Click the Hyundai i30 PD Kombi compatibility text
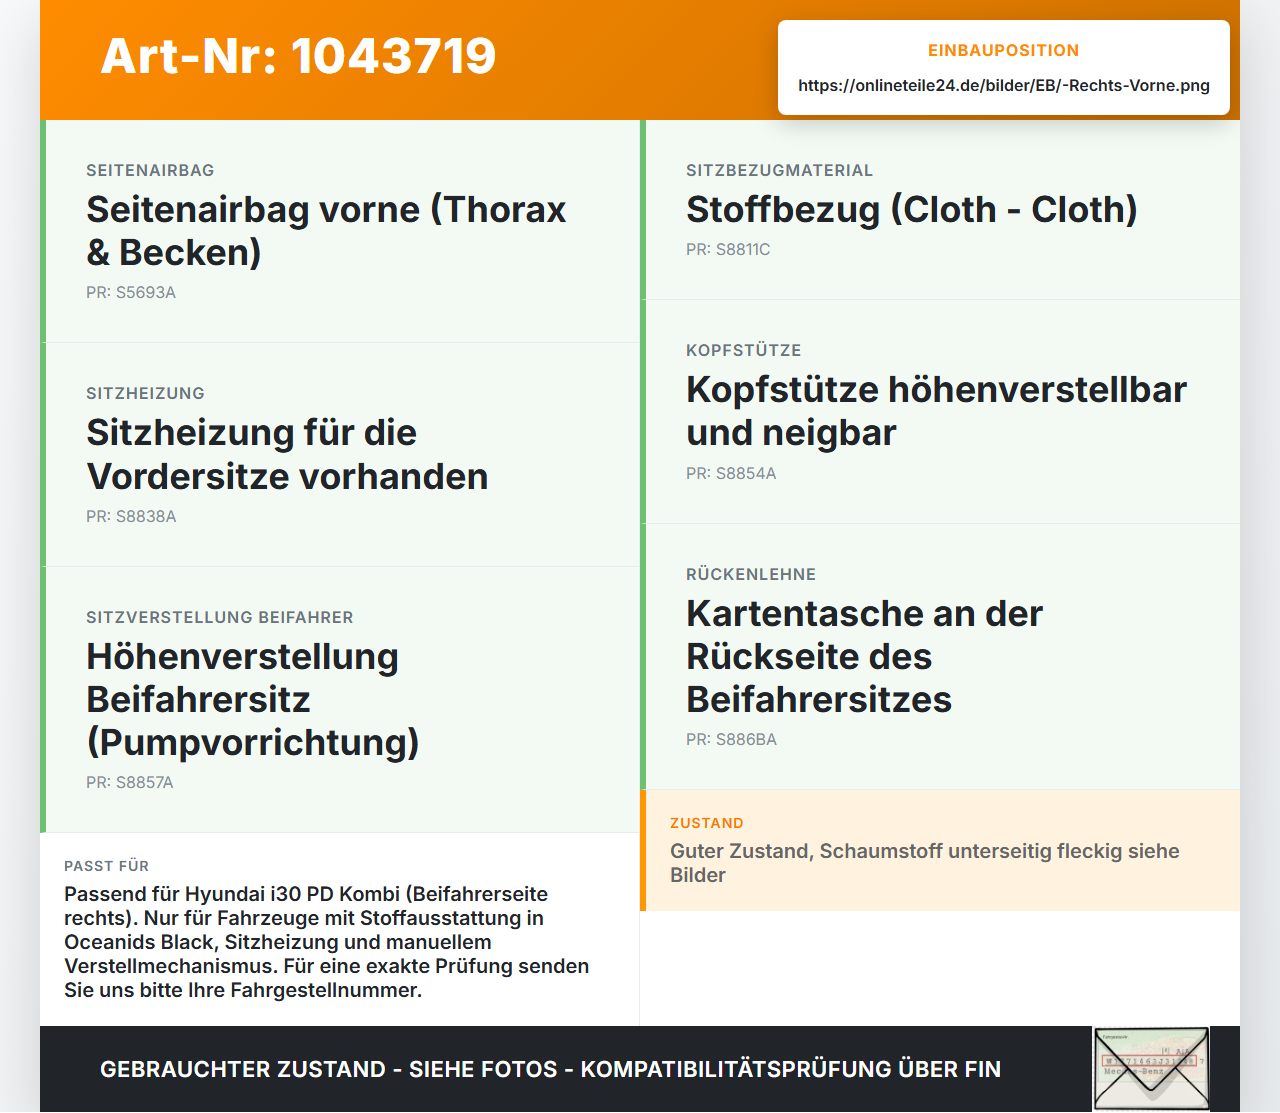The height and width of the screenshot is (1113, 1280). [x=327, y=942]
